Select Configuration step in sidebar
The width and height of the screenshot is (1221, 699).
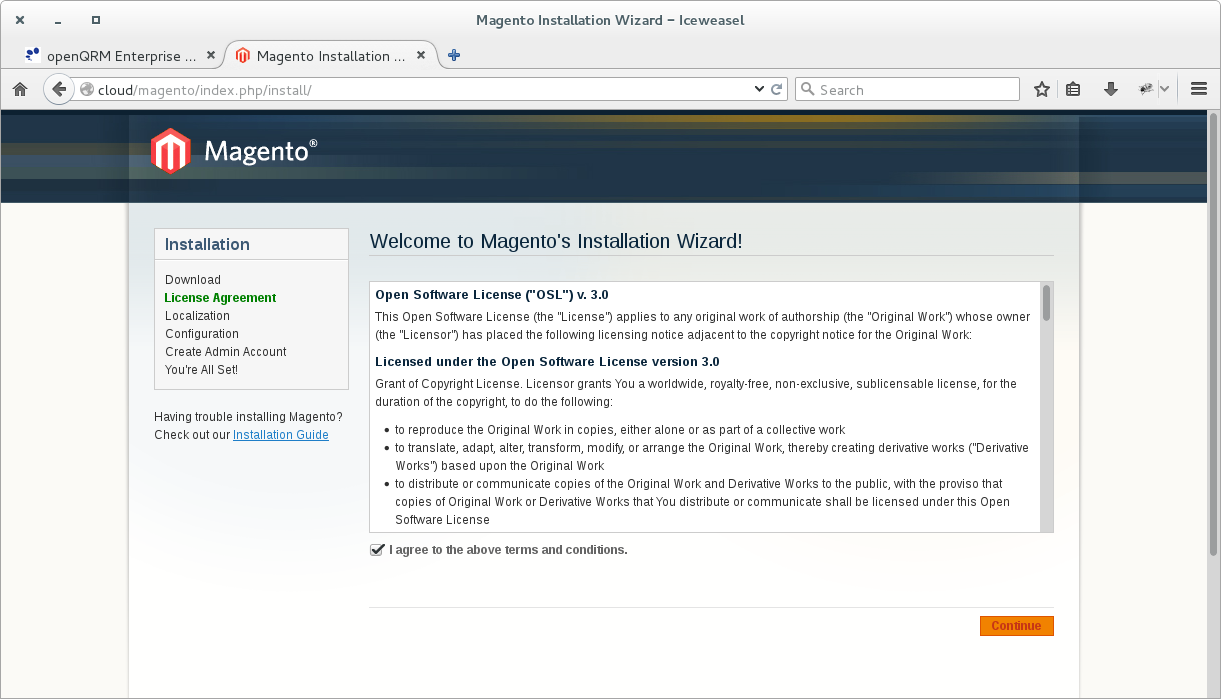[202, 334]
